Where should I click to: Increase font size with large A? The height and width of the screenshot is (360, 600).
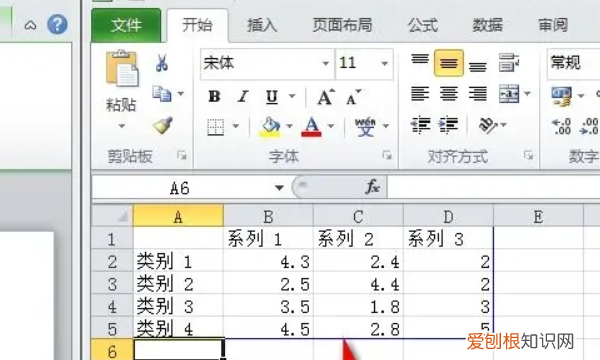click(326, 97)
